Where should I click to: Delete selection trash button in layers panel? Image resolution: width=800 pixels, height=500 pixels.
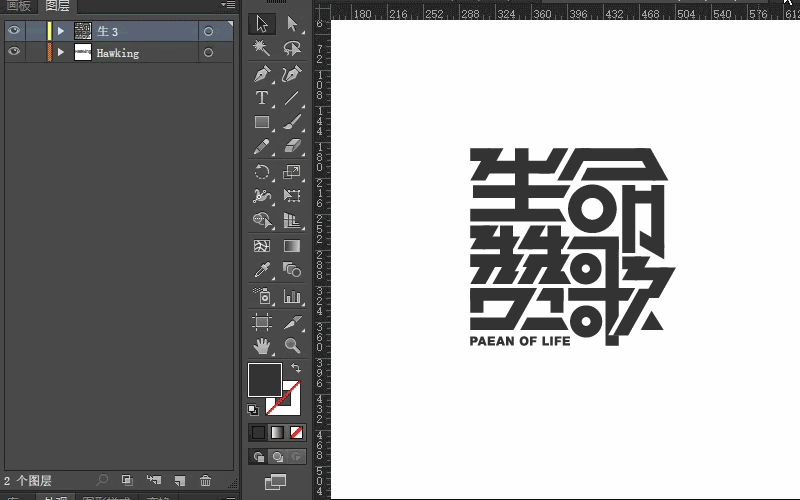(205, 480)
